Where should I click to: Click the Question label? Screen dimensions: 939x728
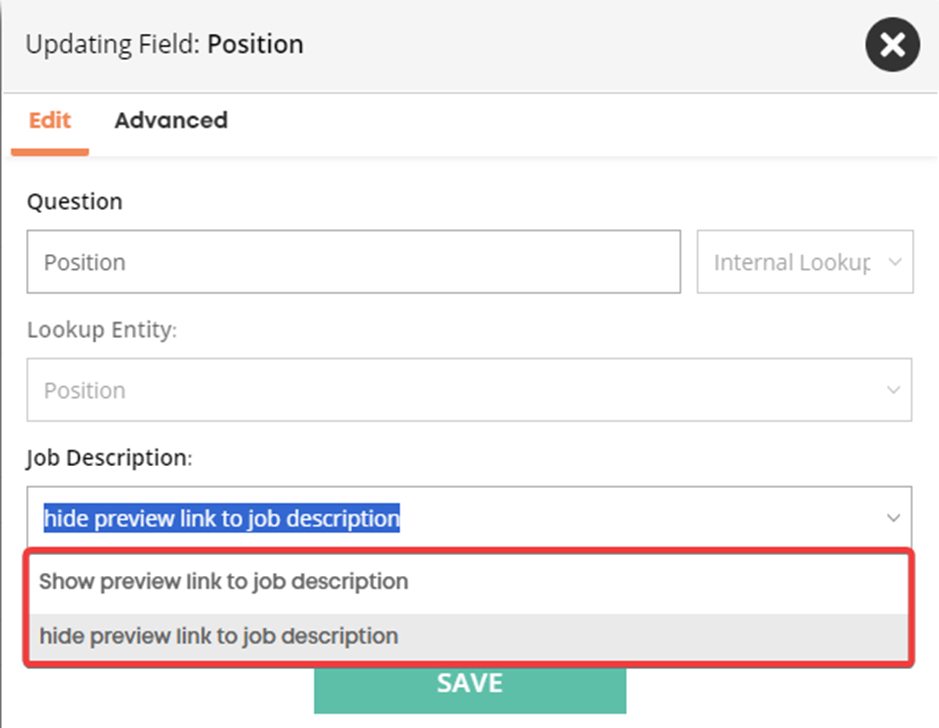[75, 201]
